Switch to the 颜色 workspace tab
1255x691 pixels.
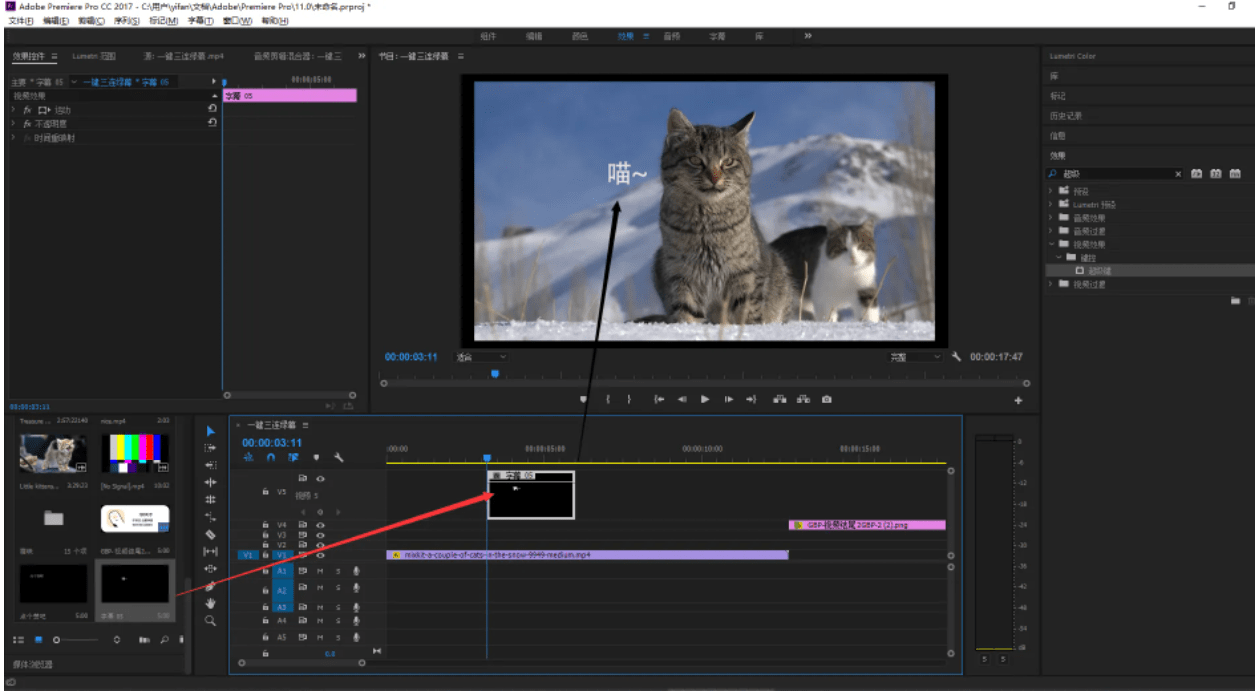pyautogui.click(x=580, y=36)
